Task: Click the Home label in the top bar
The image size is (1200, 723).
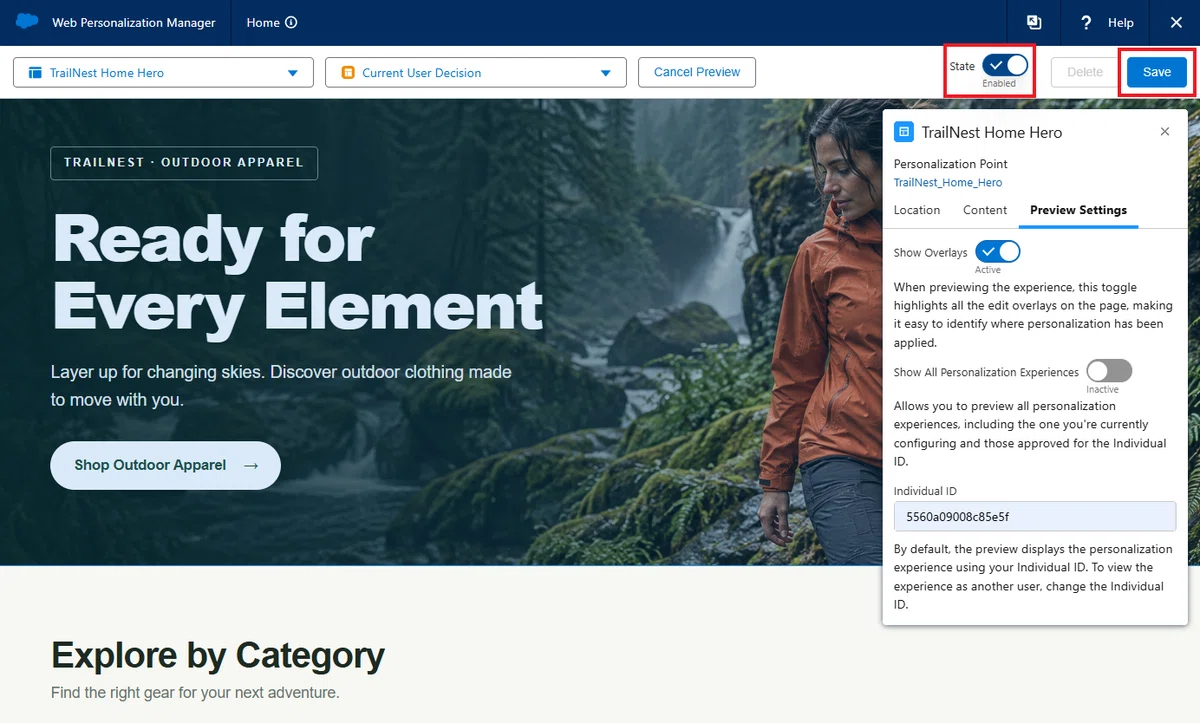Action: [x=263, y=23]
